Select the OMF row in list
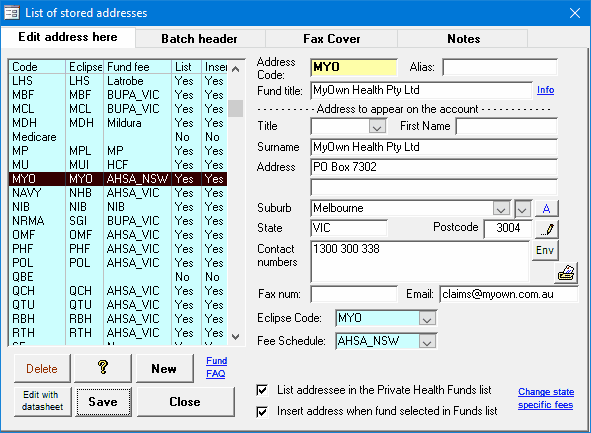This screenshot has height=433, width=591. [118, 235]
